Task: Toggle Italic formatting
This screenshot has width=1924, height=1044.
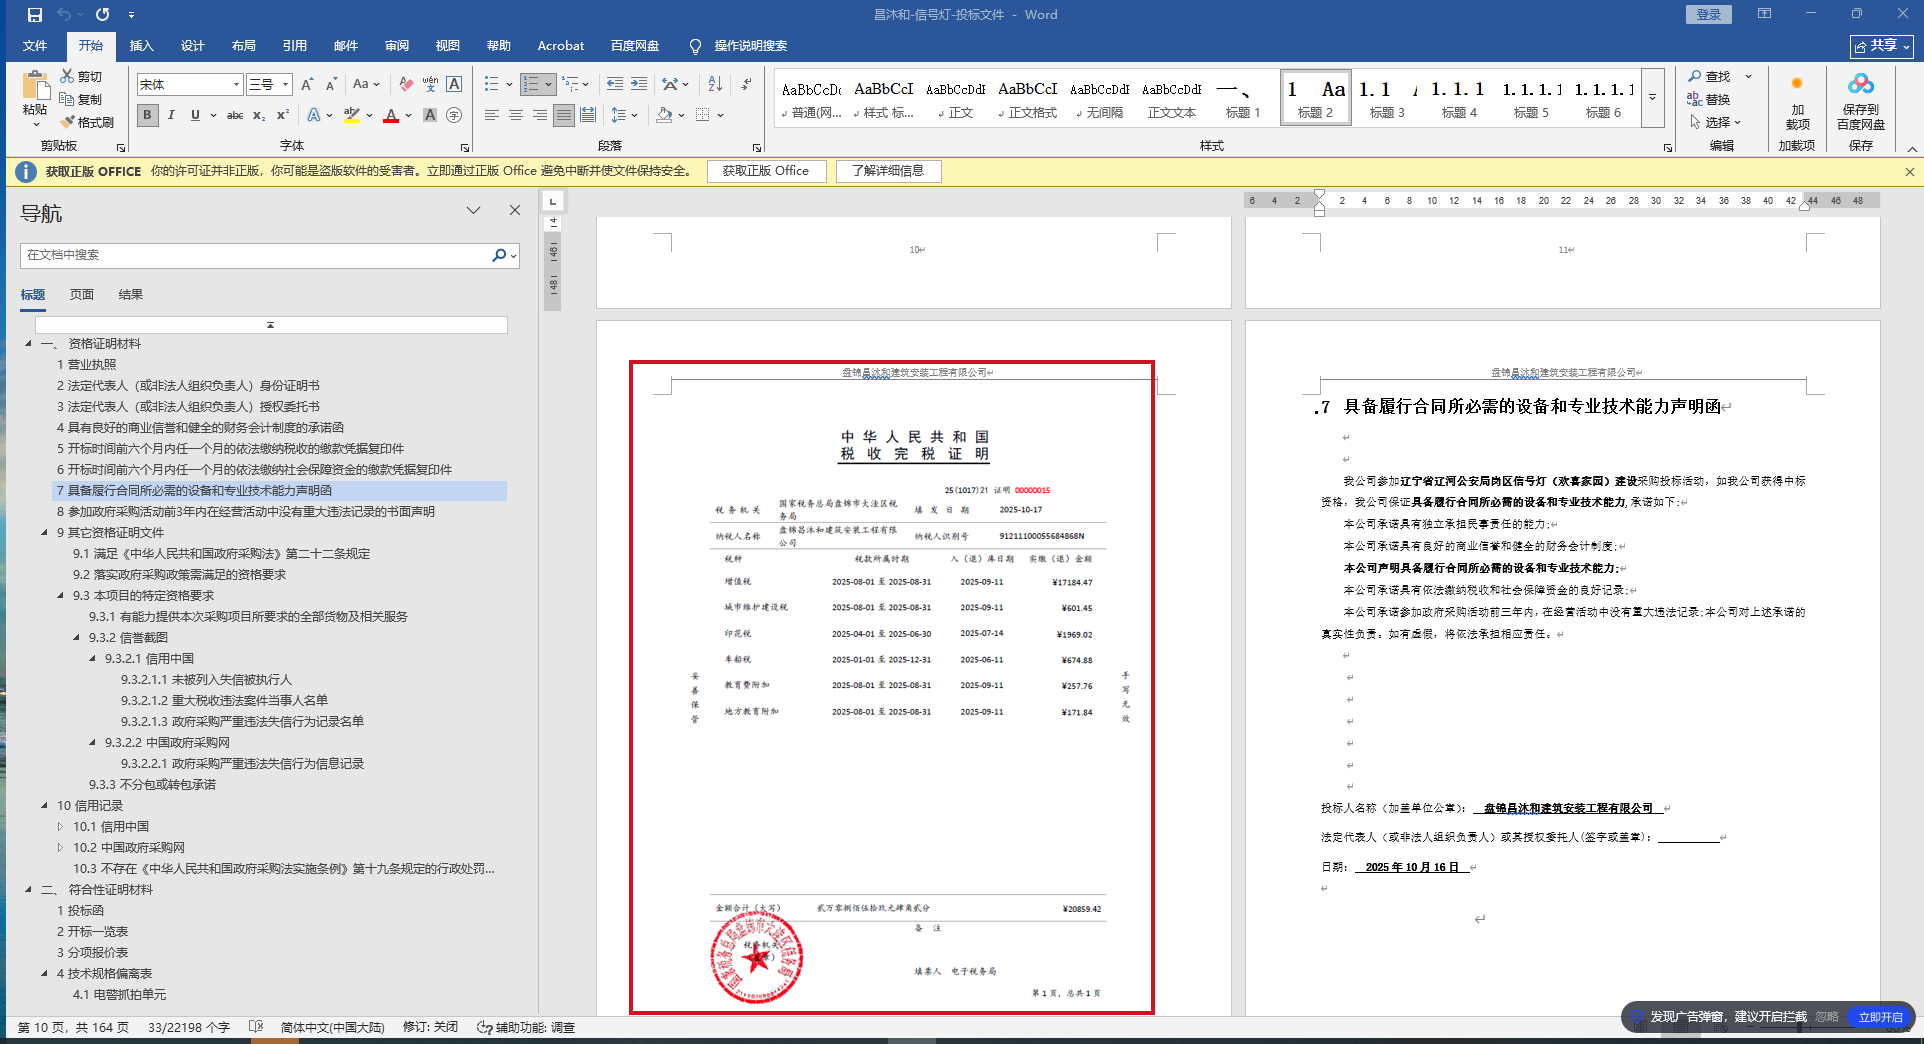Action: [171, 115]
